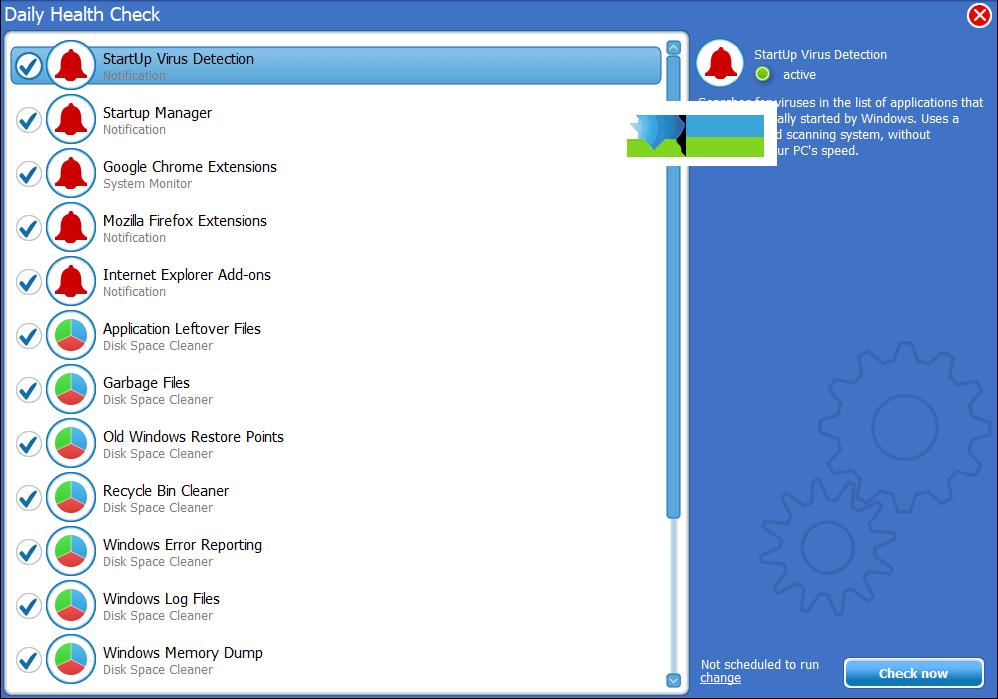Select the Old Windows Restore Points label
The image size is (998, 699).
click(x=193, y=438)
